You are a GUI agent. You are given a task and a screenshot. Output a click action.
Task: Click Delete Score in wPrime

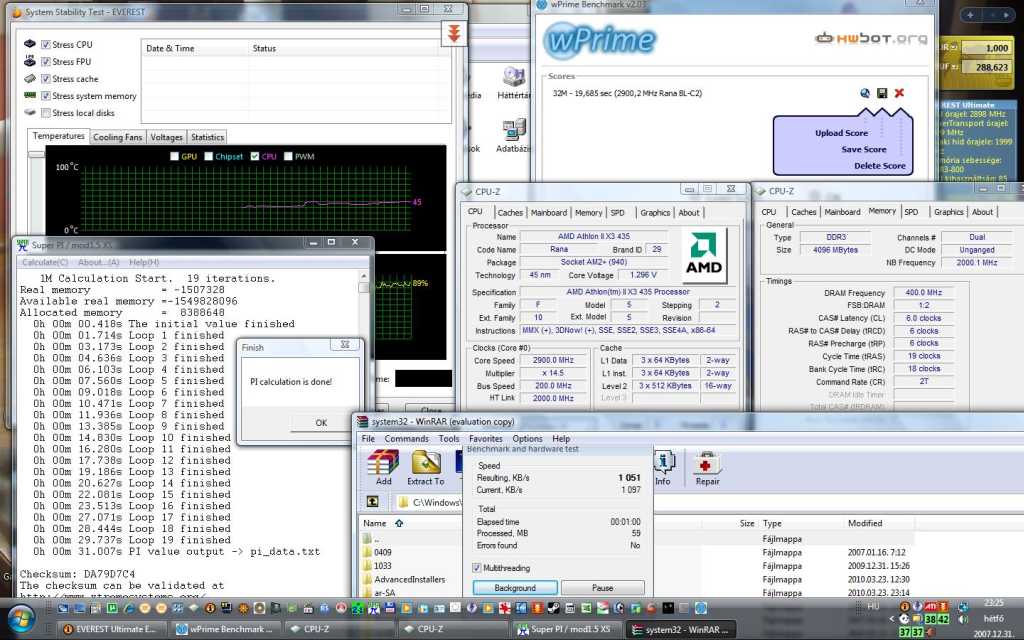pos(880,165)
